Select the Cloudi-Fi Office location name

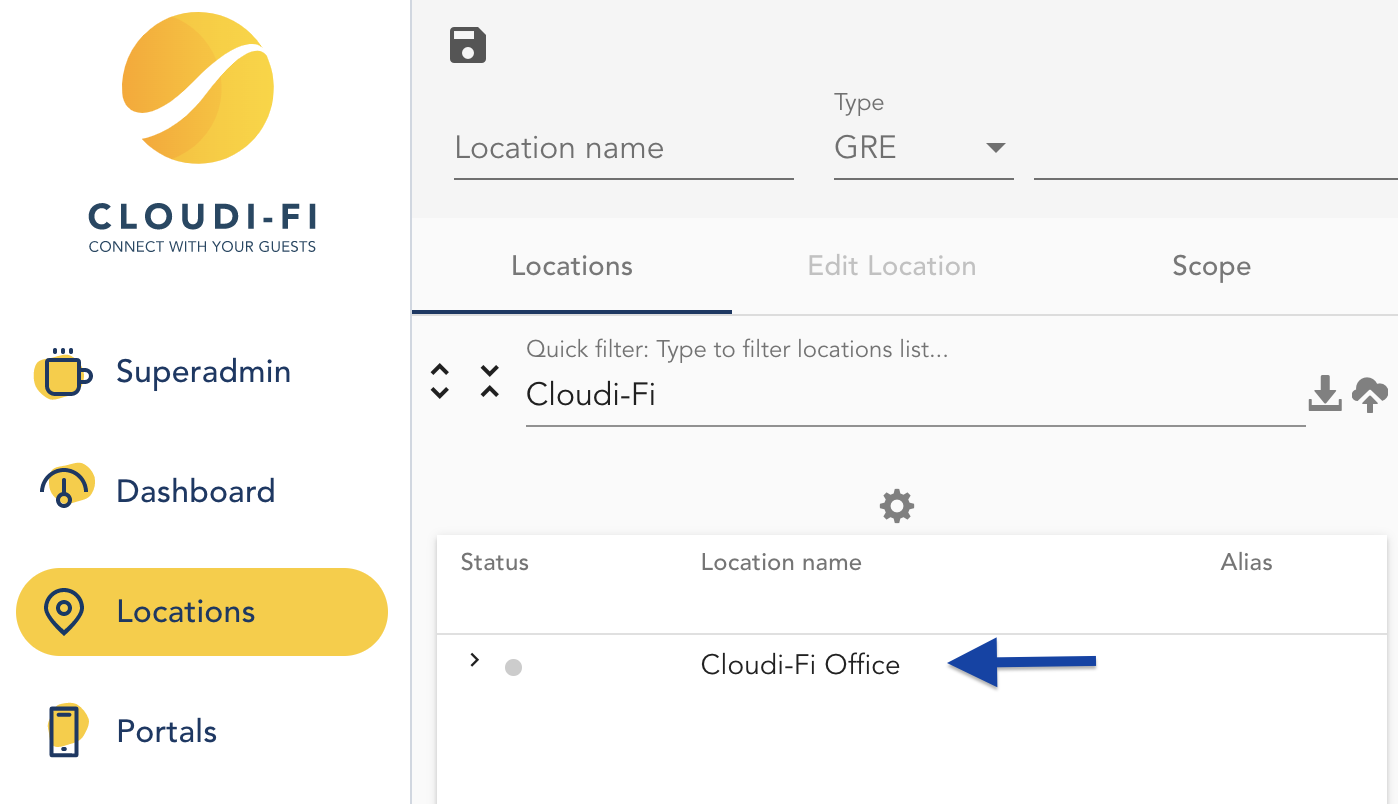(800, 665)
